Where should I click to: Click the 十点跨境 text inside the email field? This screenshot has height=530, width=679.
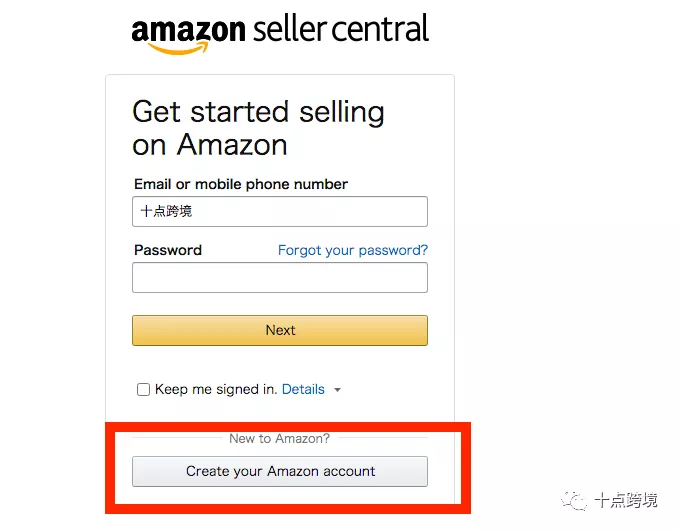tap(166, 211)
